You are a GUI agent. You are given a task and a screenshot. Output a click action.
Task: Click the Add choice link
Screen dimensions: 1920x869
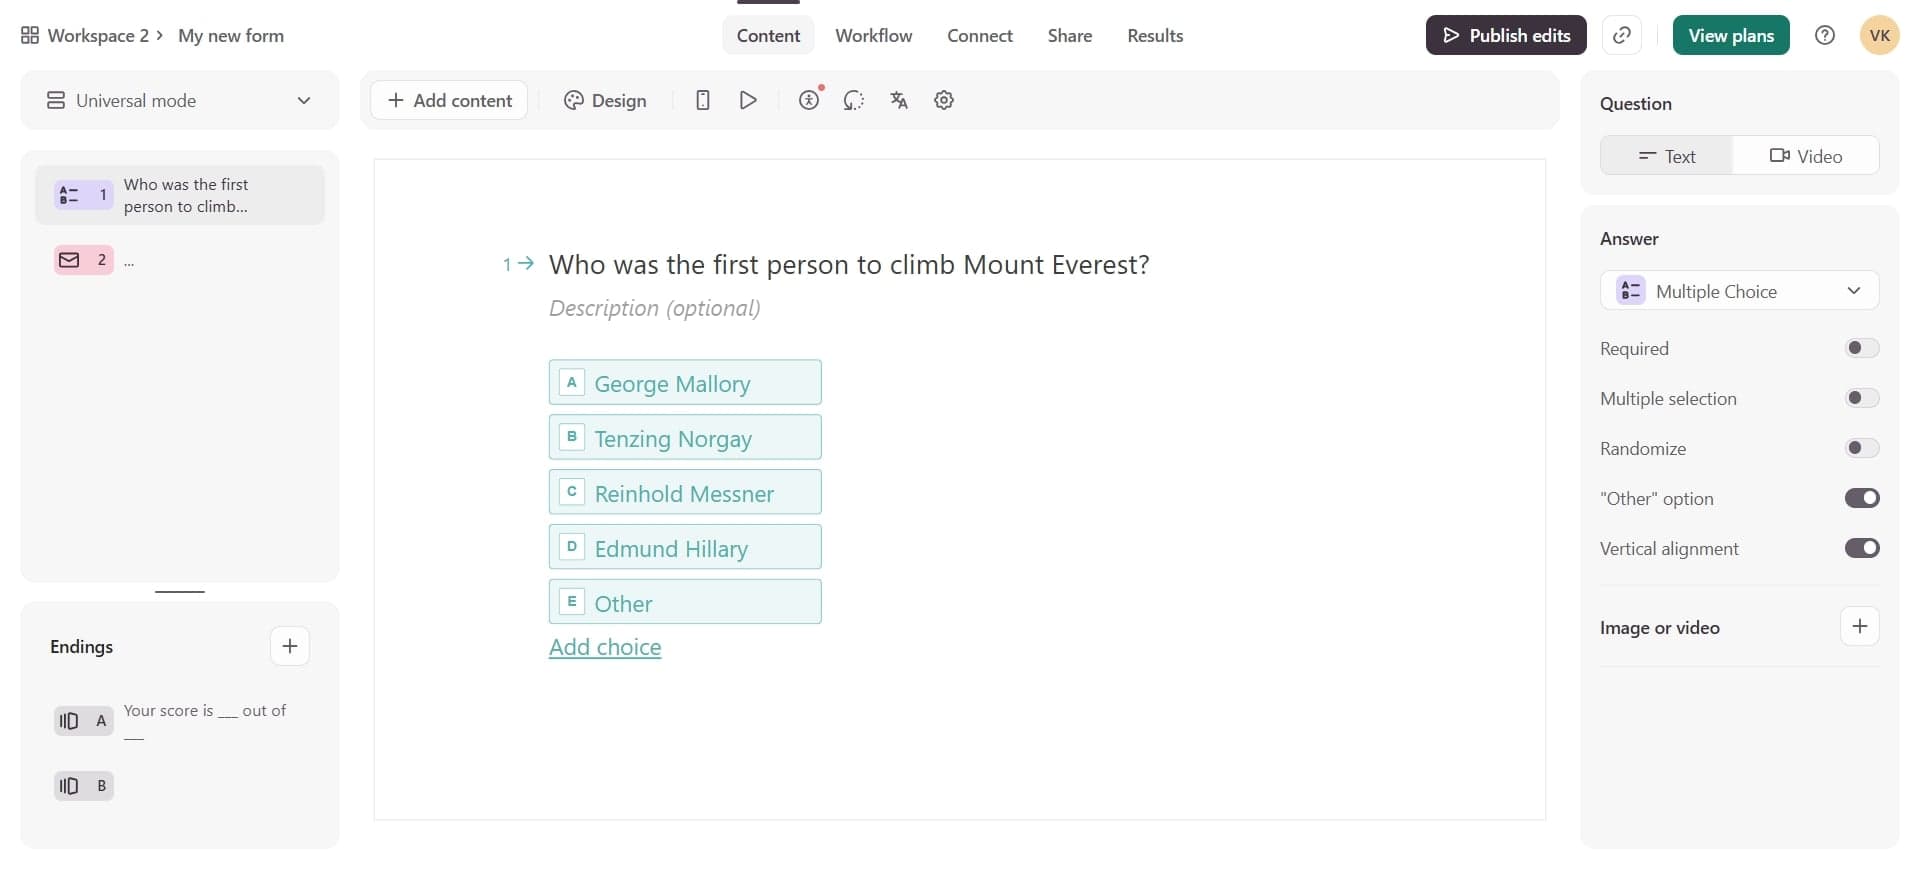coord(605,647)
